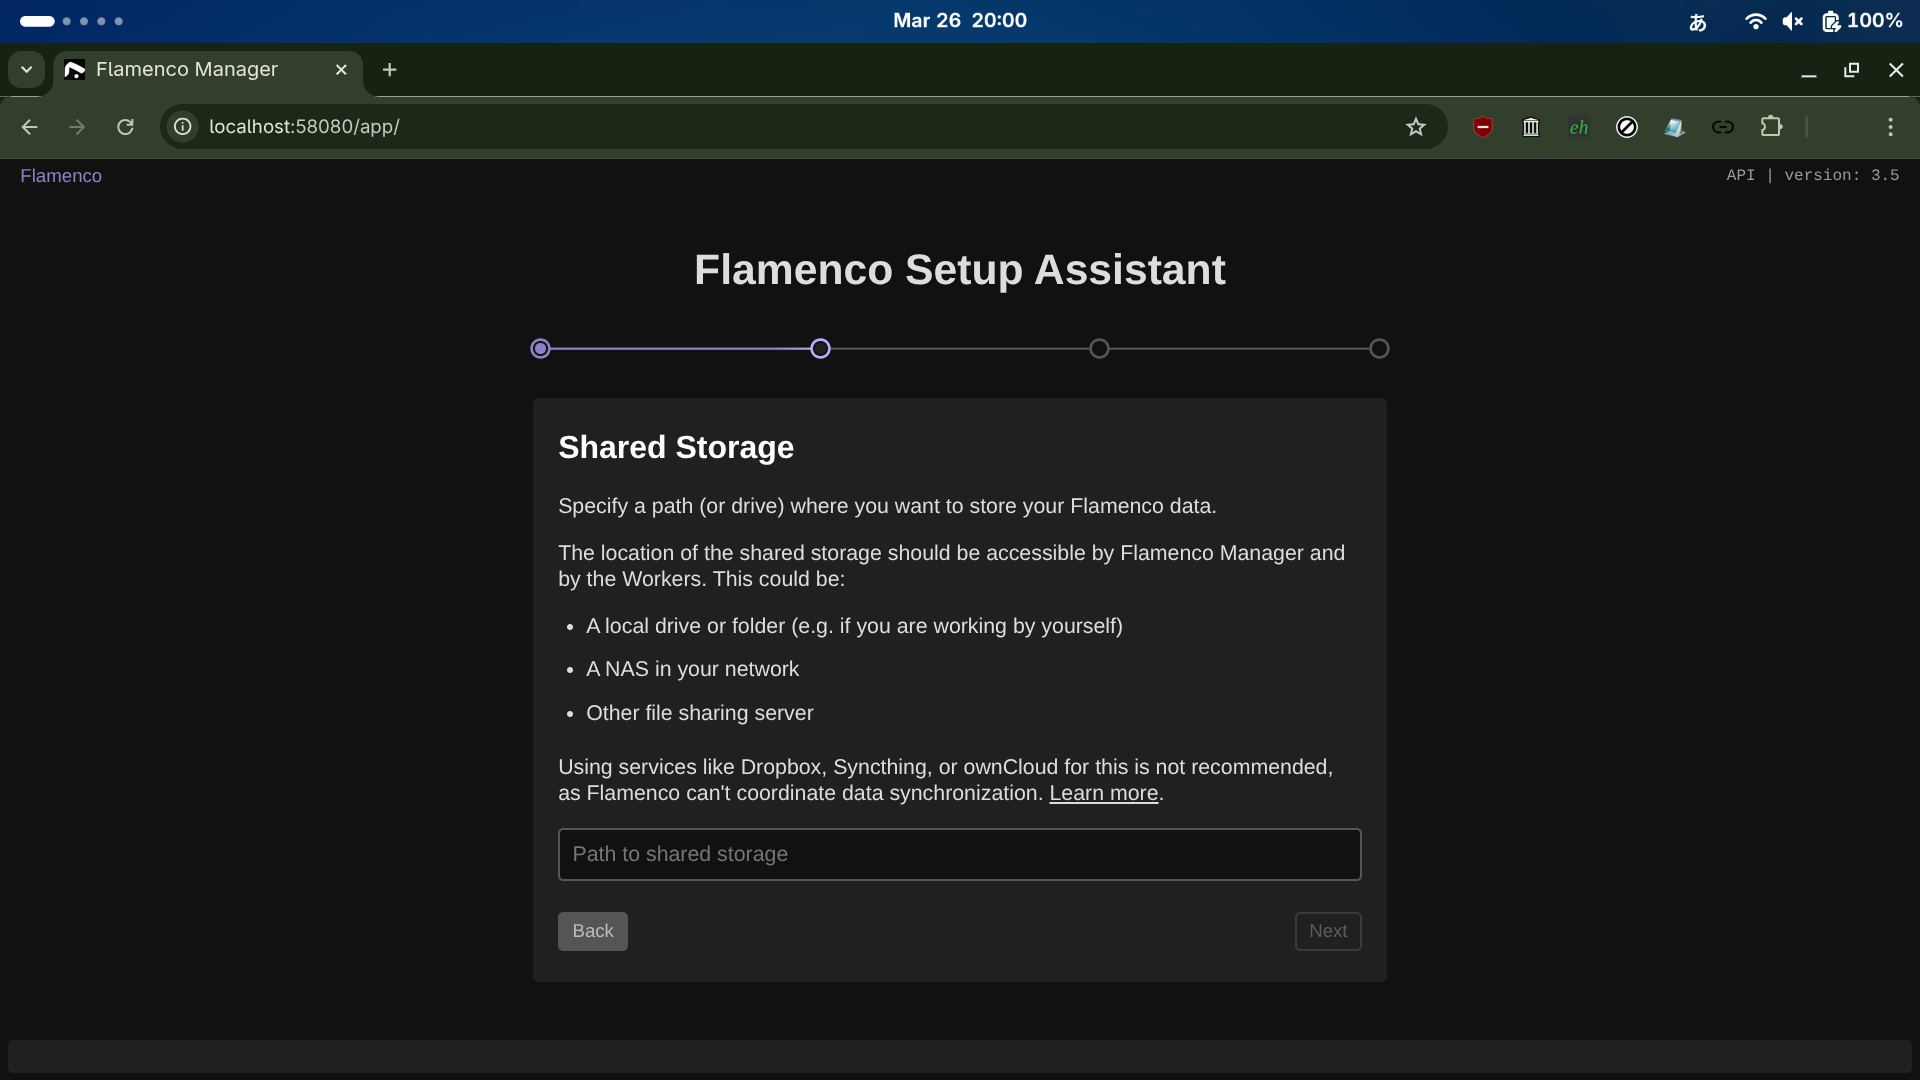Open the browser three-dot menu

click(1890, 127)
